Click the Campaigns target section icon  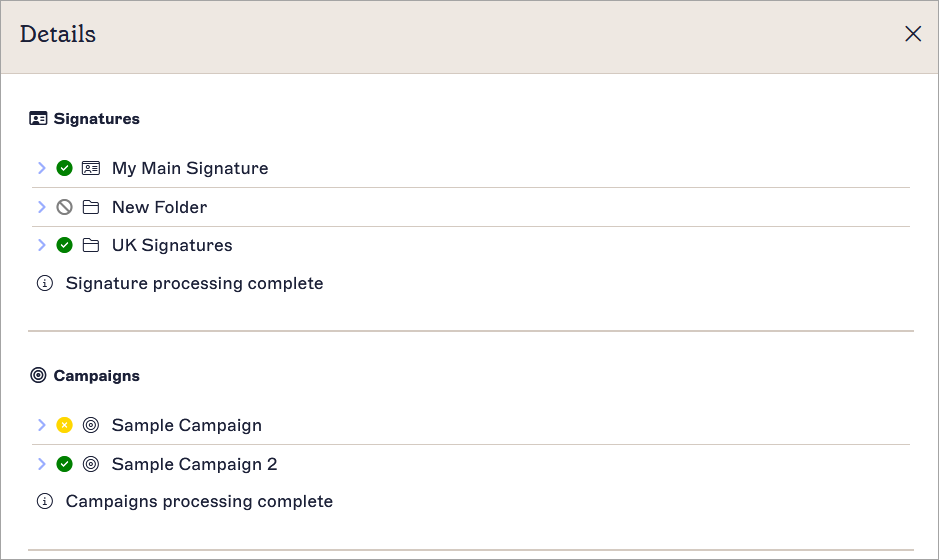[x=38, y=376]
